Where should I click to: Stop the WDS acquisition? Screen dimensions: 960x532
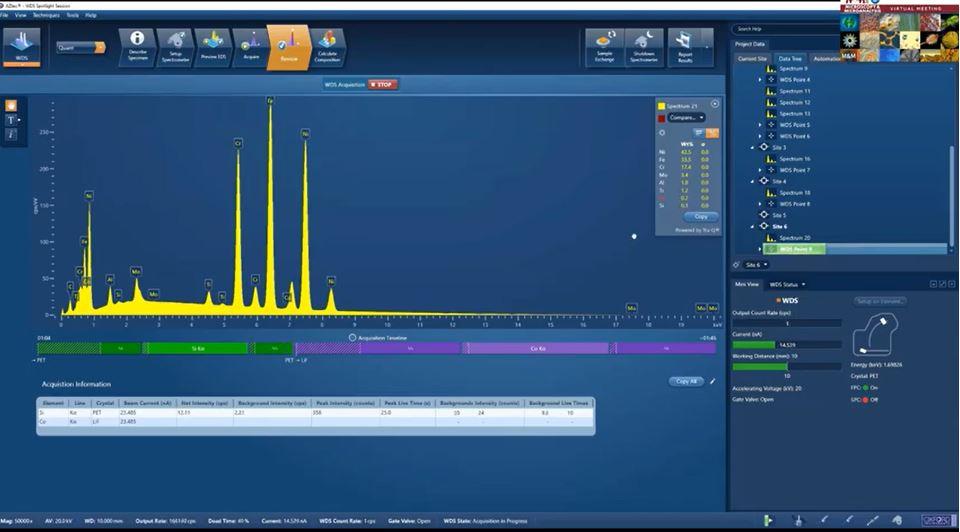(382, 84)
